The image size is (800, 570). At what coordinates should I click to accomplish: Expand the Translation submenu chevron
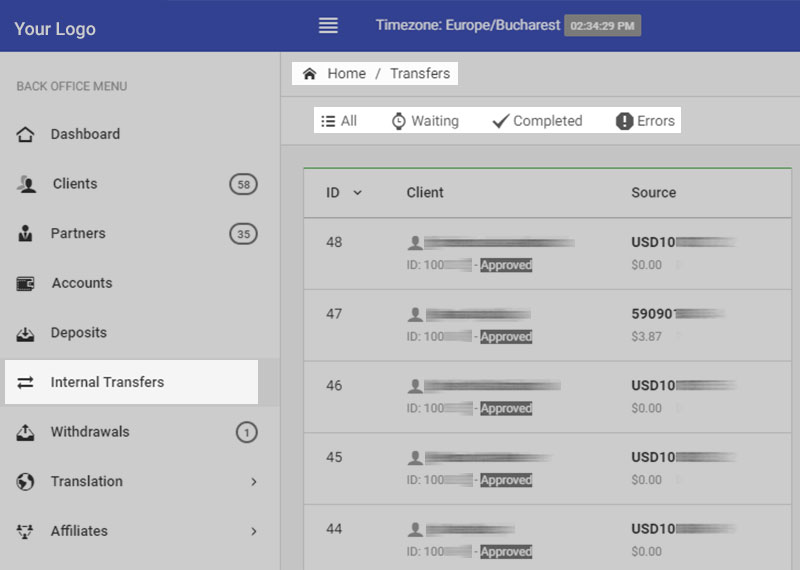click(254, 482)
